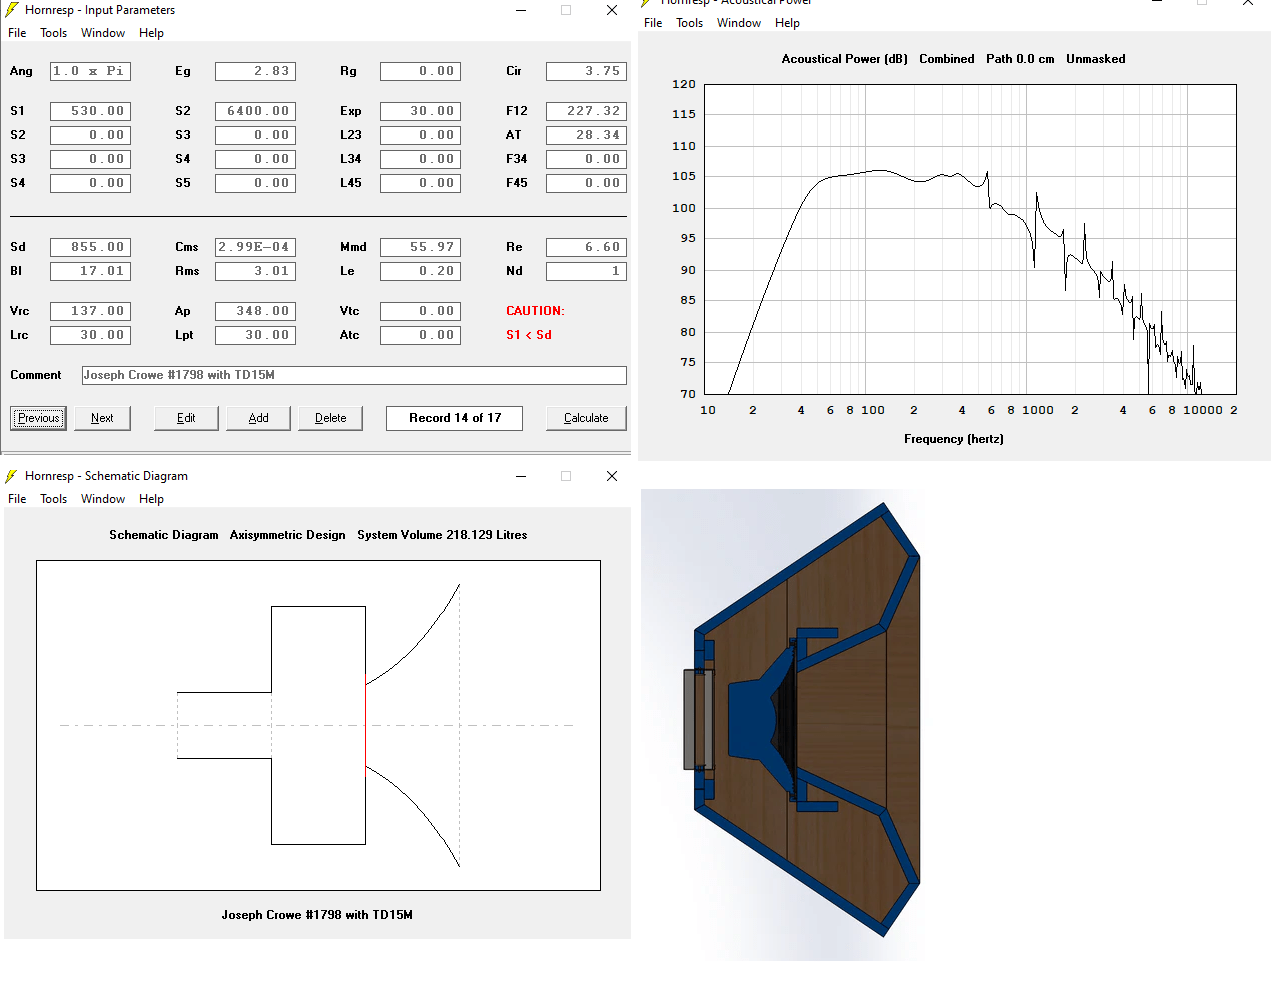Click the Vtc input field
Screen dimensions: 1278x1004
[x=420, y=311]
